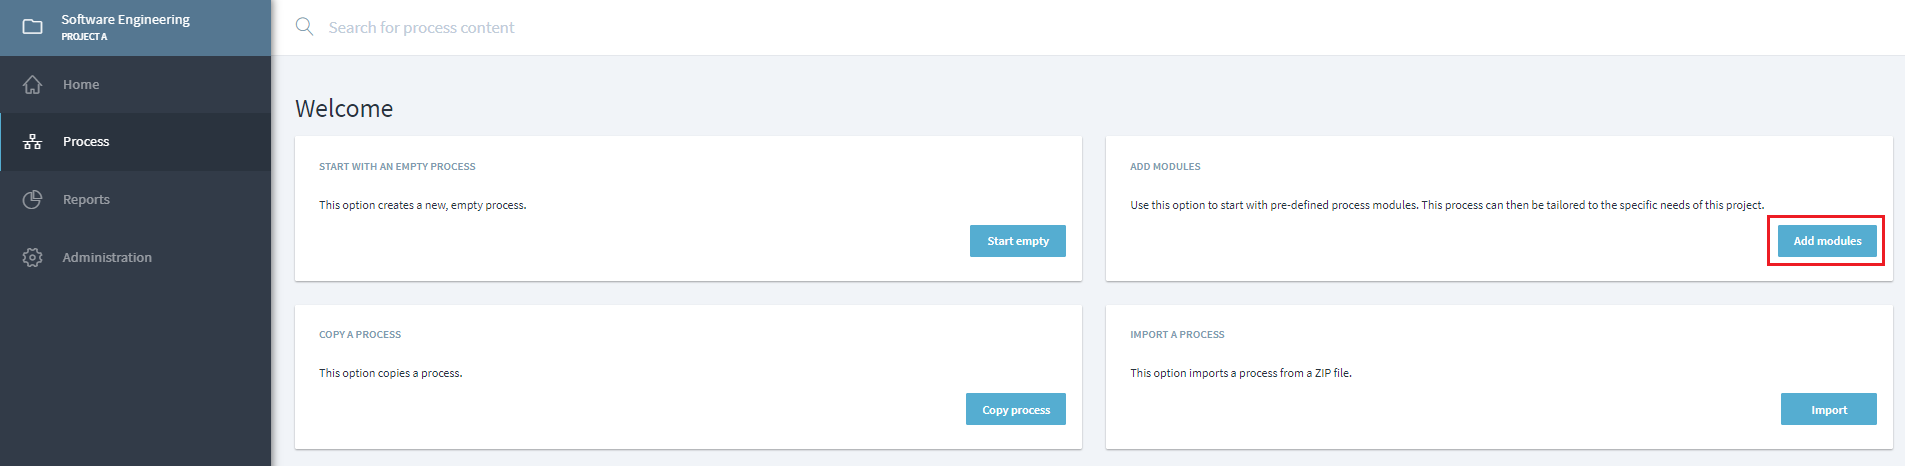The height and width of the screenshot is (466, 1905).
Task: Click the Administration gear icon
Action: tap(33, 258)
